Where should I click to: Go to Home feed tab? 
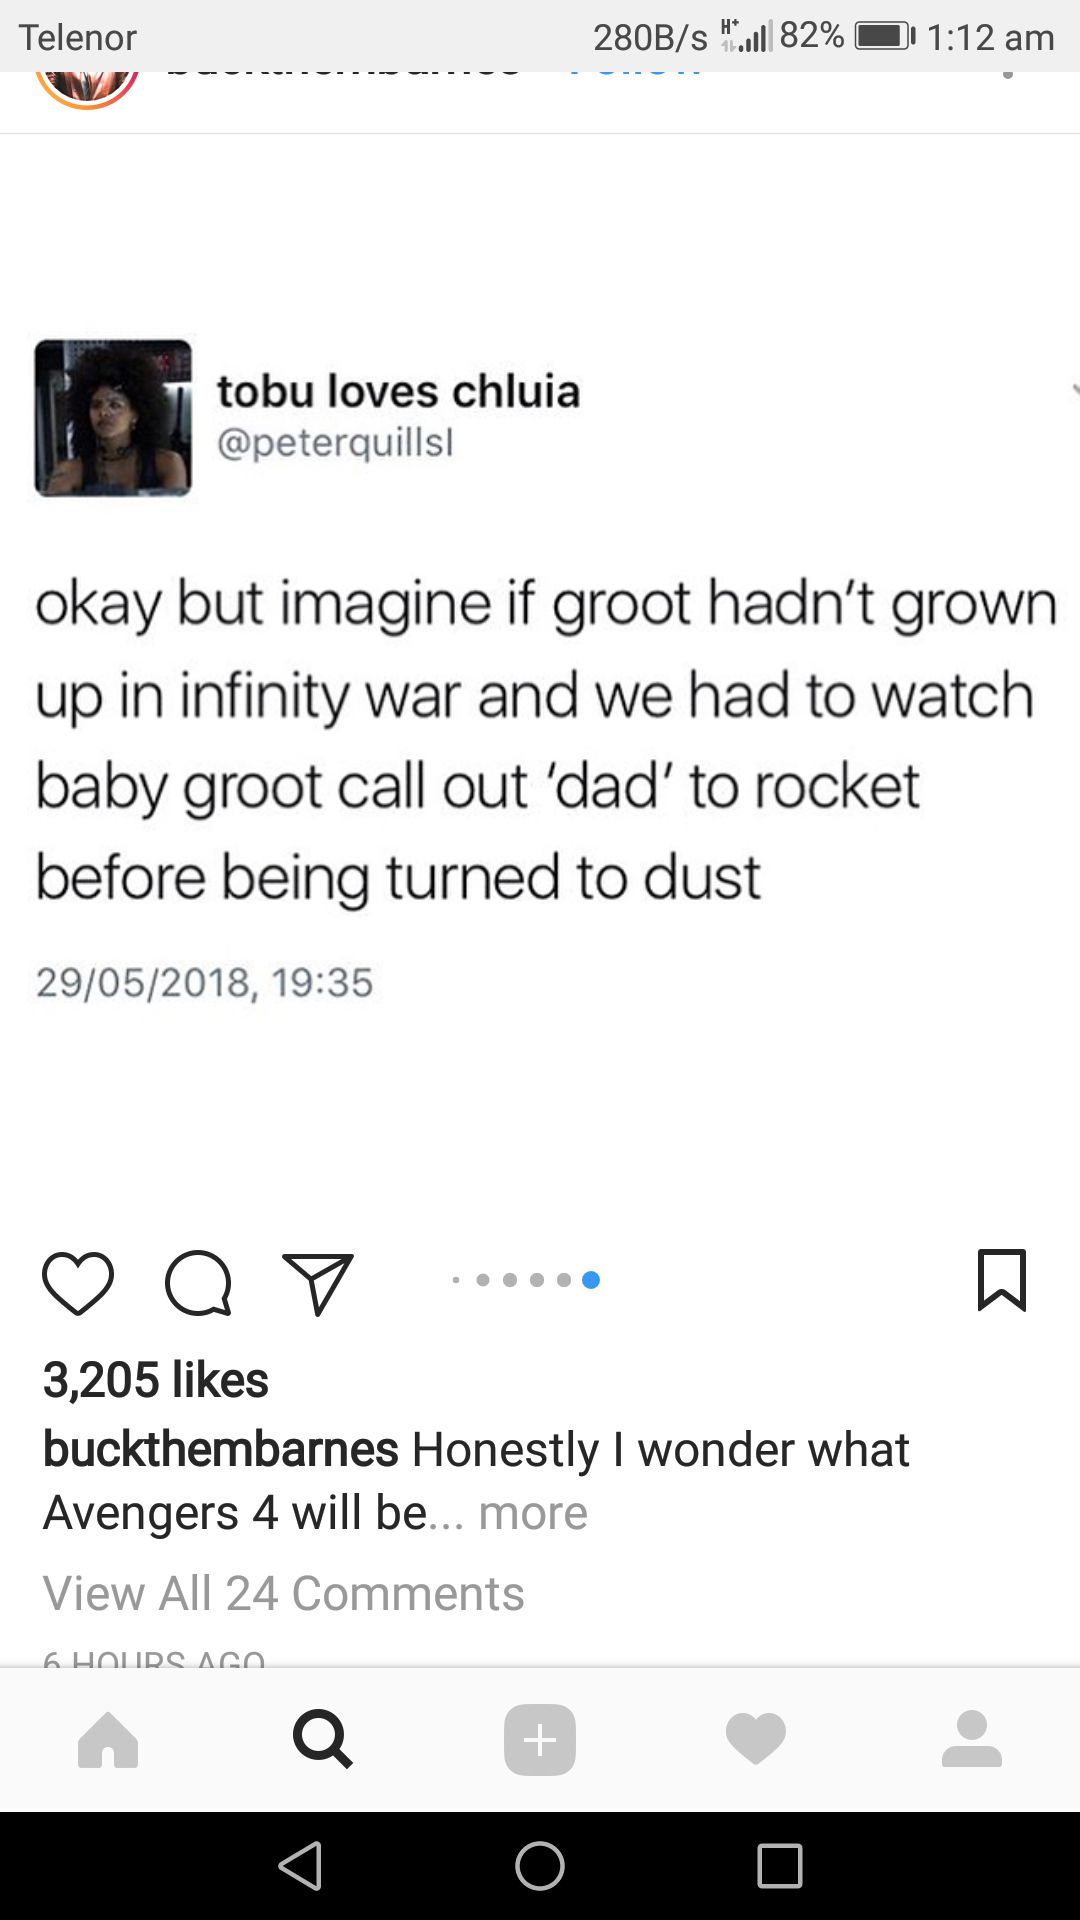108,1740
